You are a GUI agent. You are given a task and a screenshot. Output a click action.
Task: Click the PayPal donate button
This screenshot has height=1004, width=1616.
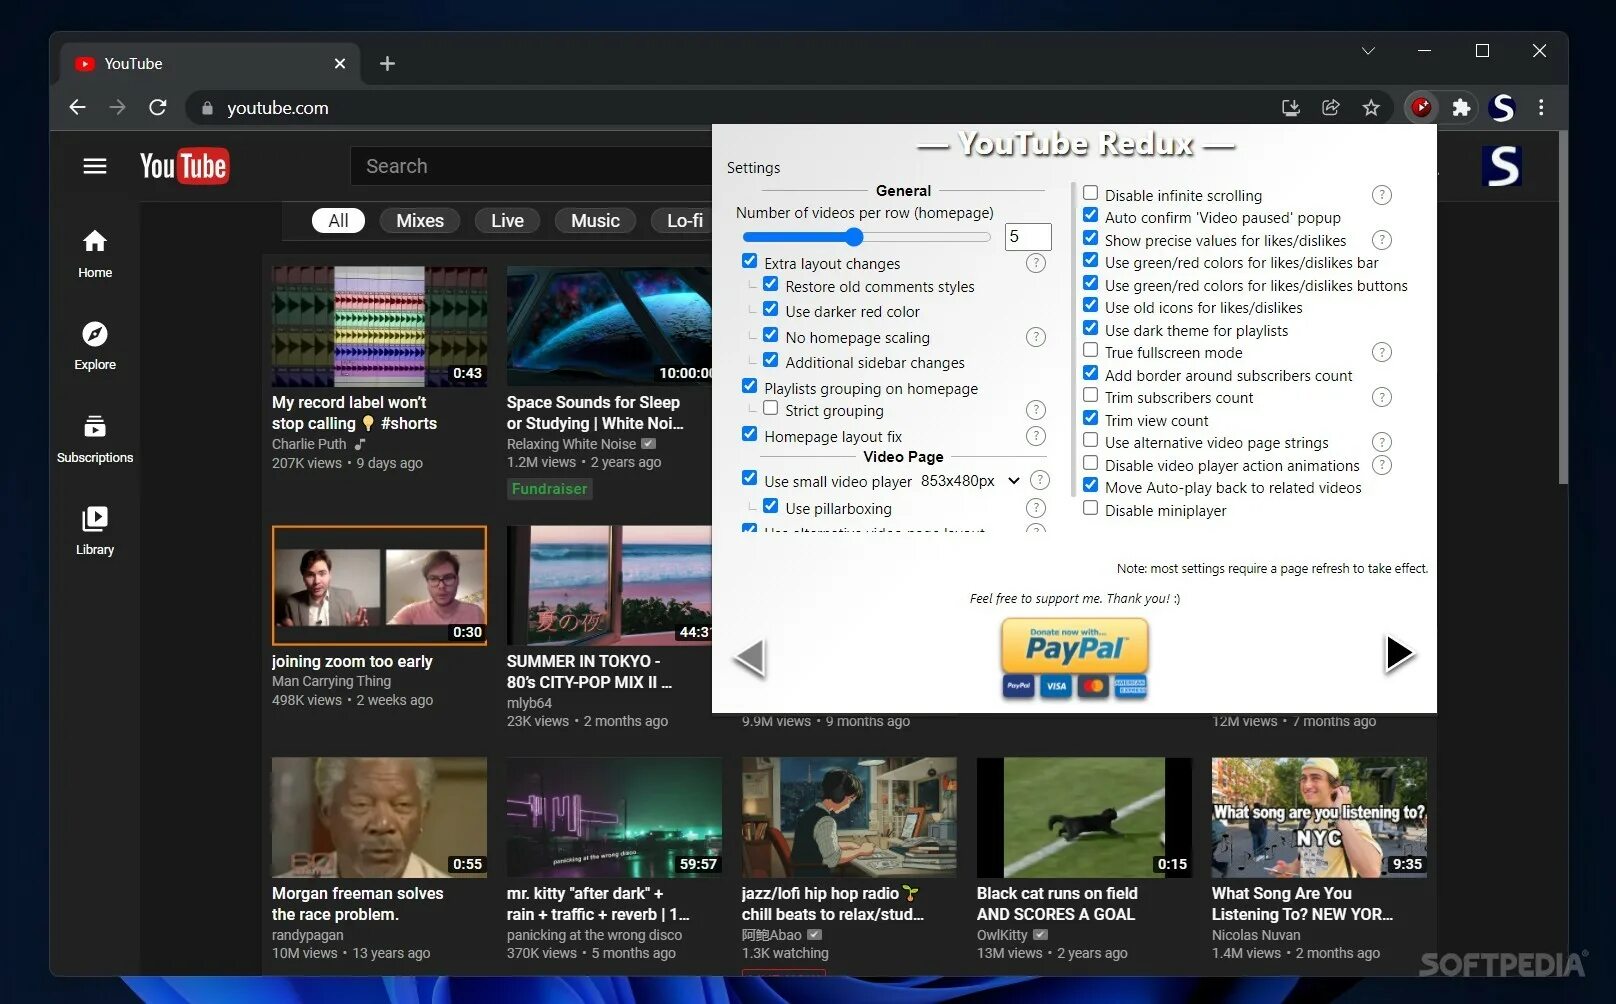(1075, 658)
